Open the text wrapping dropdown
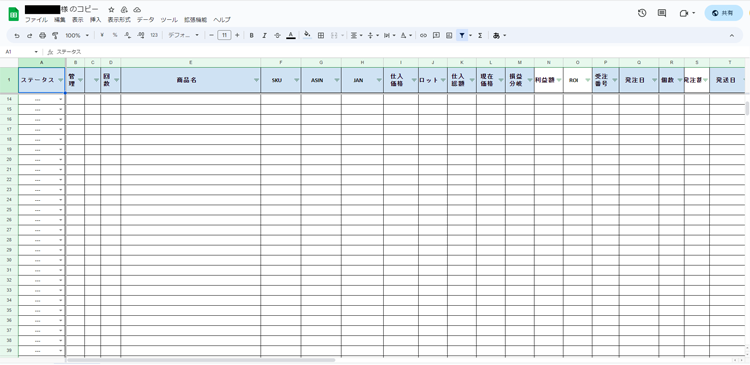 tap(389, 35)
